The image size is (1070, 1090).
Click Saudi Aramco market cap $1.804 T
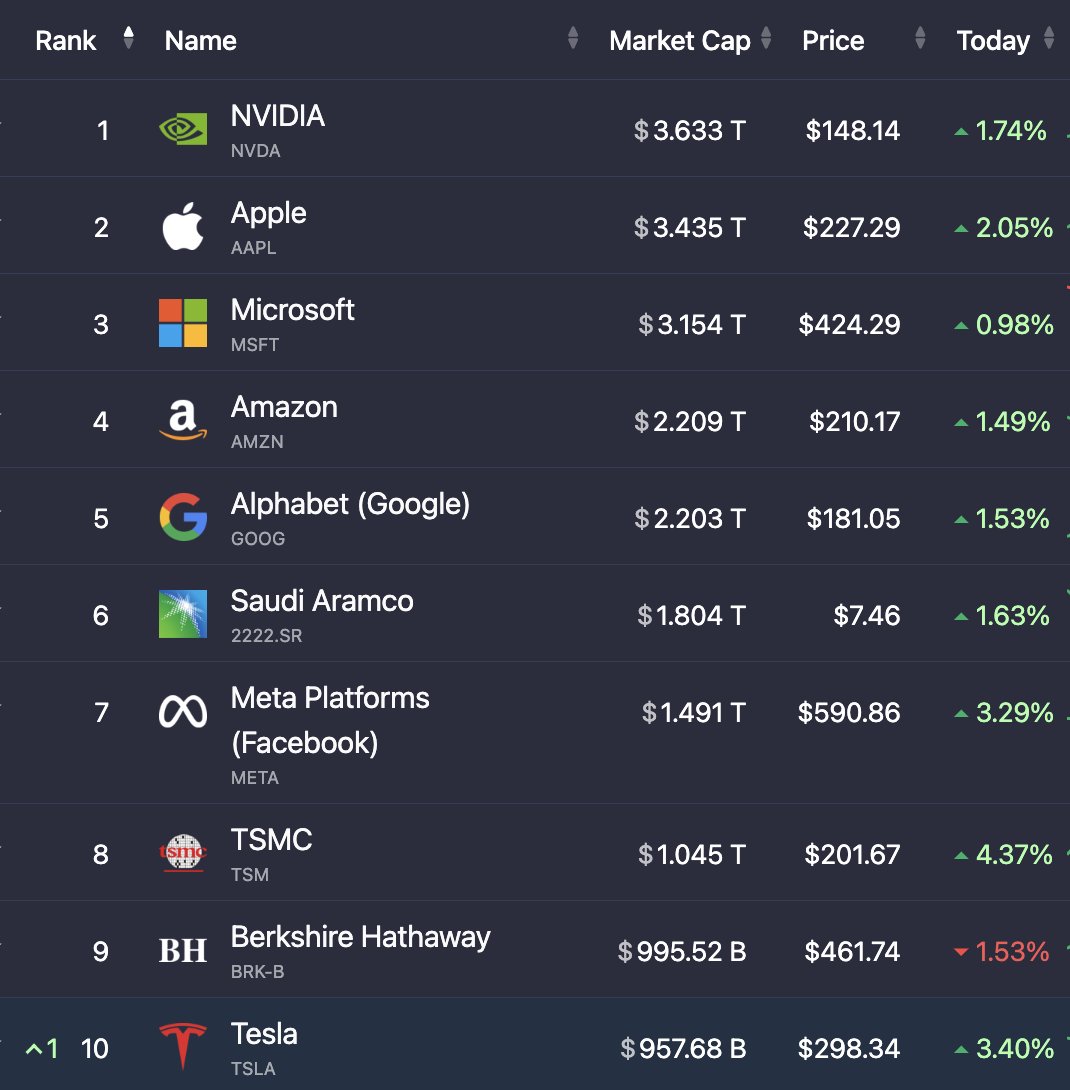pos(692,615)
